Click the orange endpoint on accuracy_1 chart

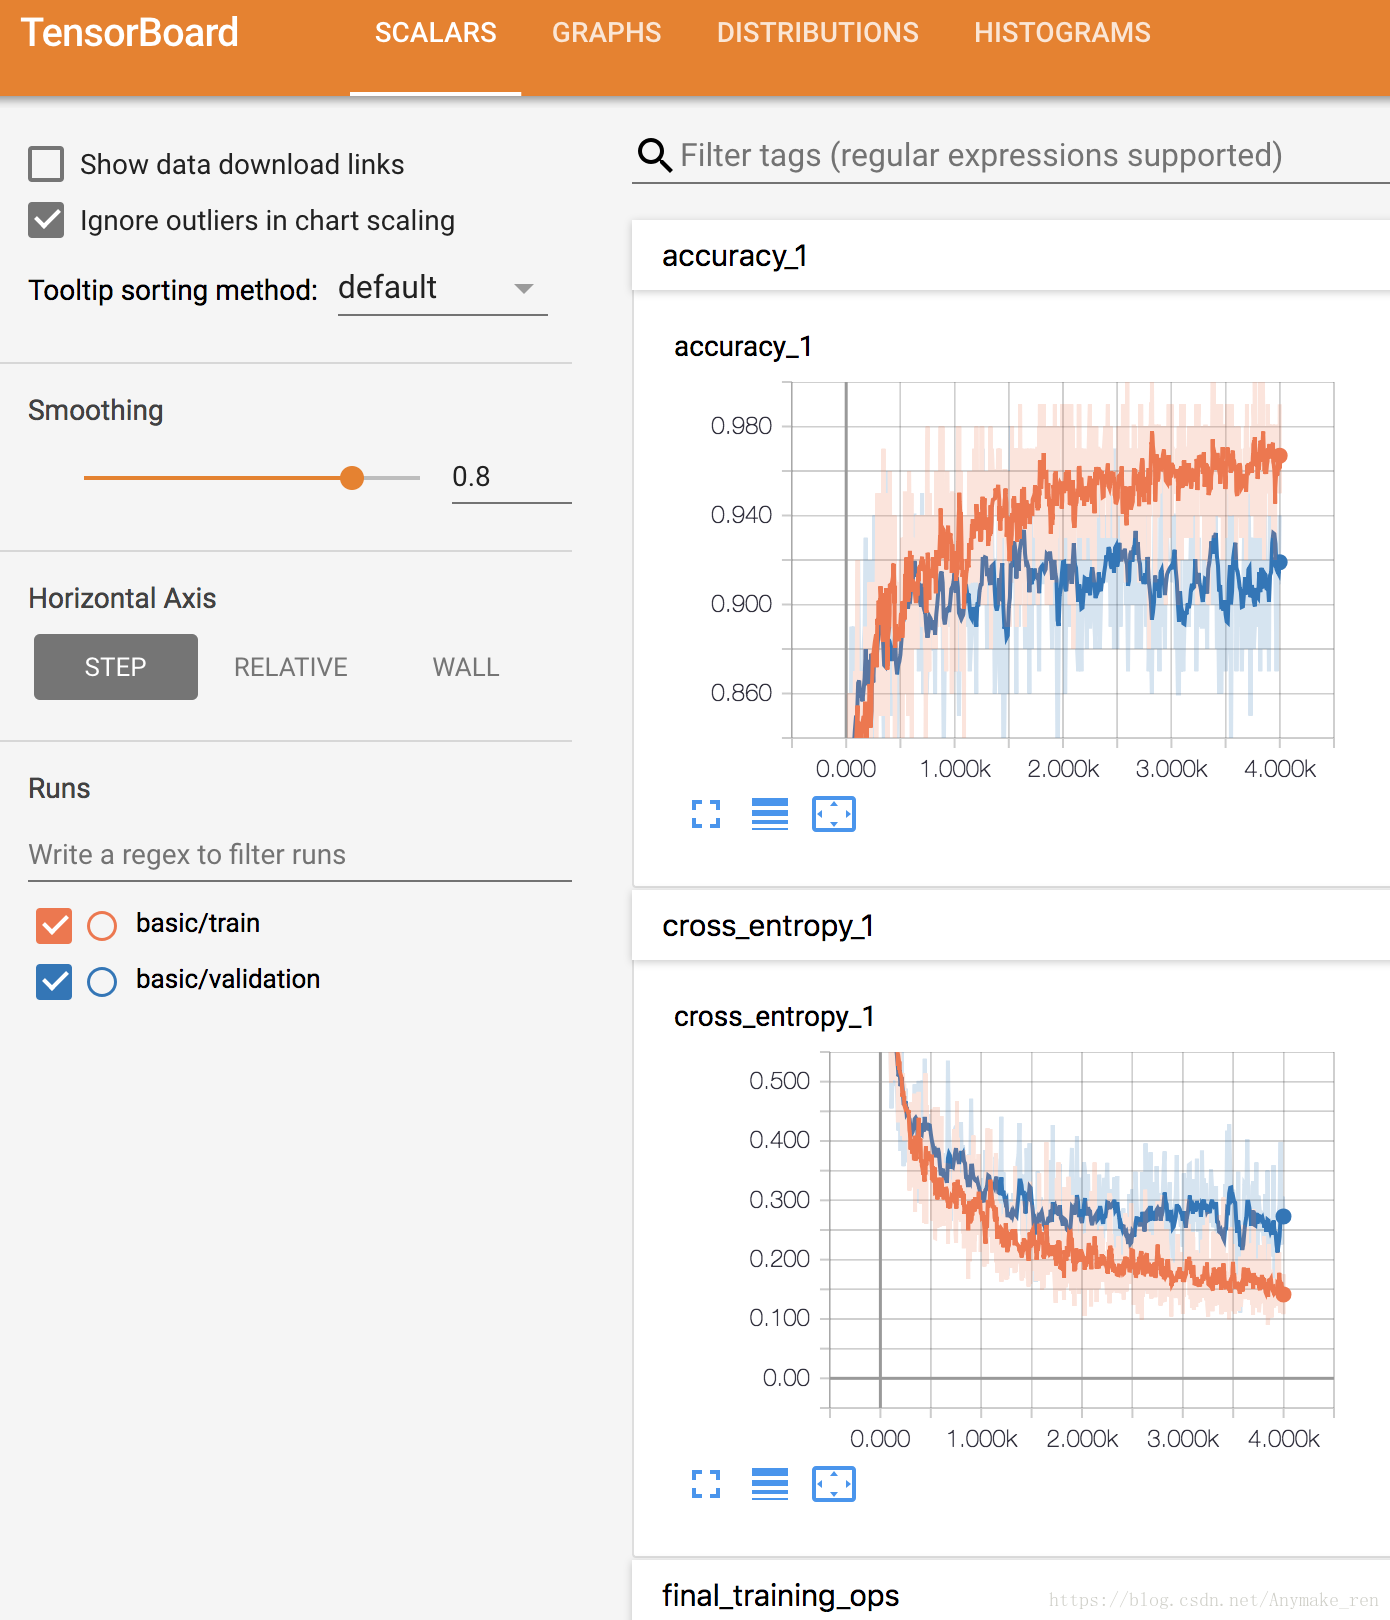1280,456
